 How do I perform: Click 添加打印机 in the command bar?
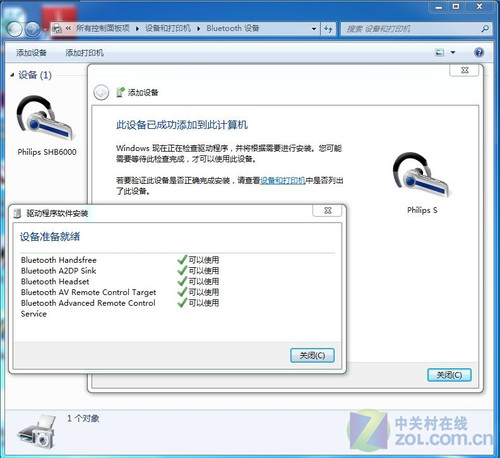[x=84, y=53]
